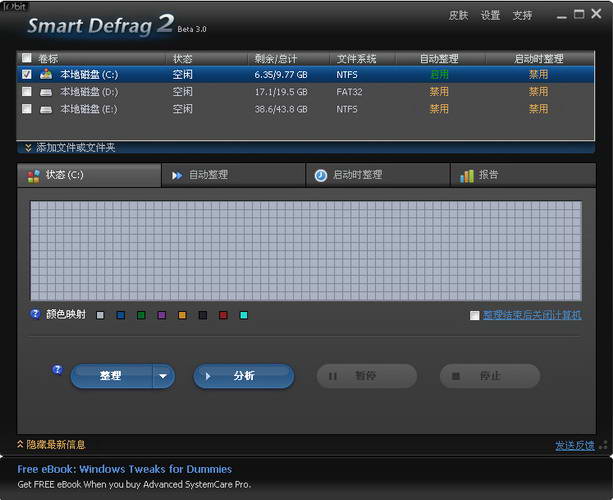
Task: Collapse the 隐藏最新信息 news panel
Action: coord(51,444)
